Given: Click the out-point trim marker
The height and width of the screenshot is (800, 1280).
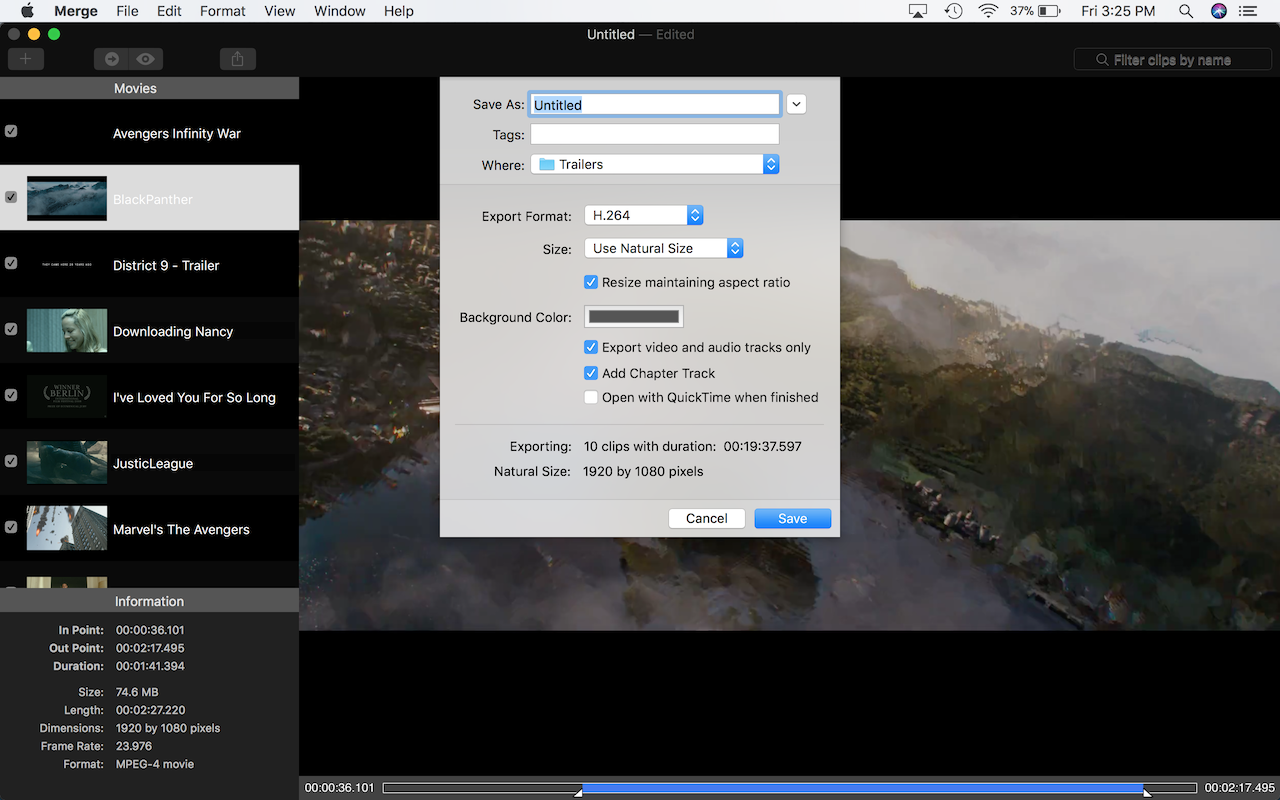Looking at the screenshot, I should coord(1147,792).
